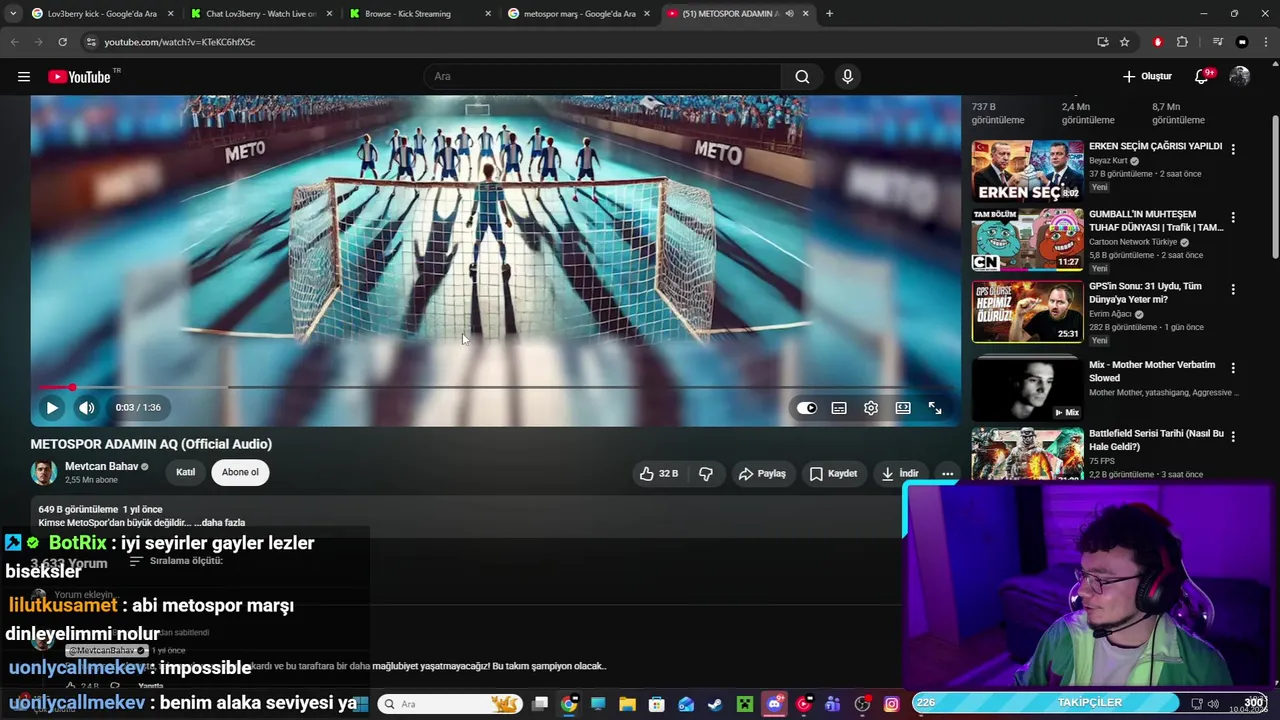Open Steam from the taskbar
The height and width of the screenshot is (720, 1280).
715,704
